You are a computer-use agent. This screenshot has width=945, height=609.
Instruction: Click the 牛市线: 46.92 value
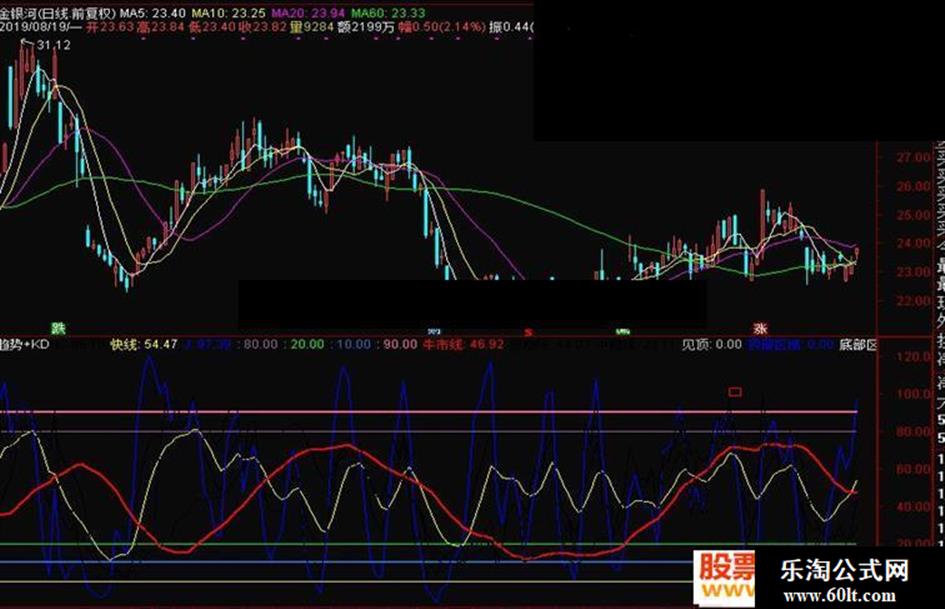[463, 344]
